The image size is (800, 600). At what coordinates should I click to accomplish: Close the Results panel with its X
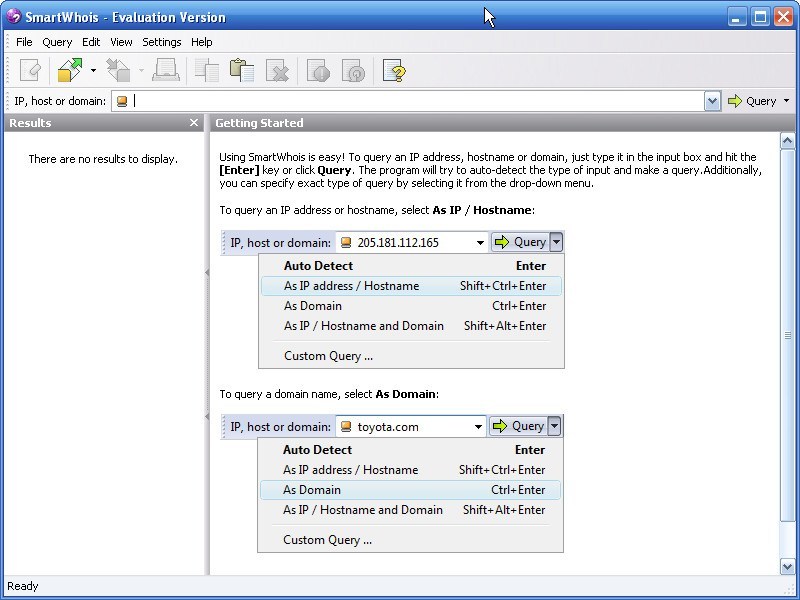tap(195, 123)
